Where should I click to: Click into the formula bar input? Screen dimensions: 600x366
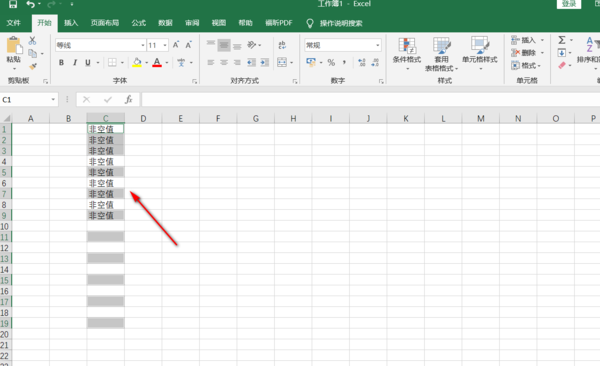(x=370, y=100)
